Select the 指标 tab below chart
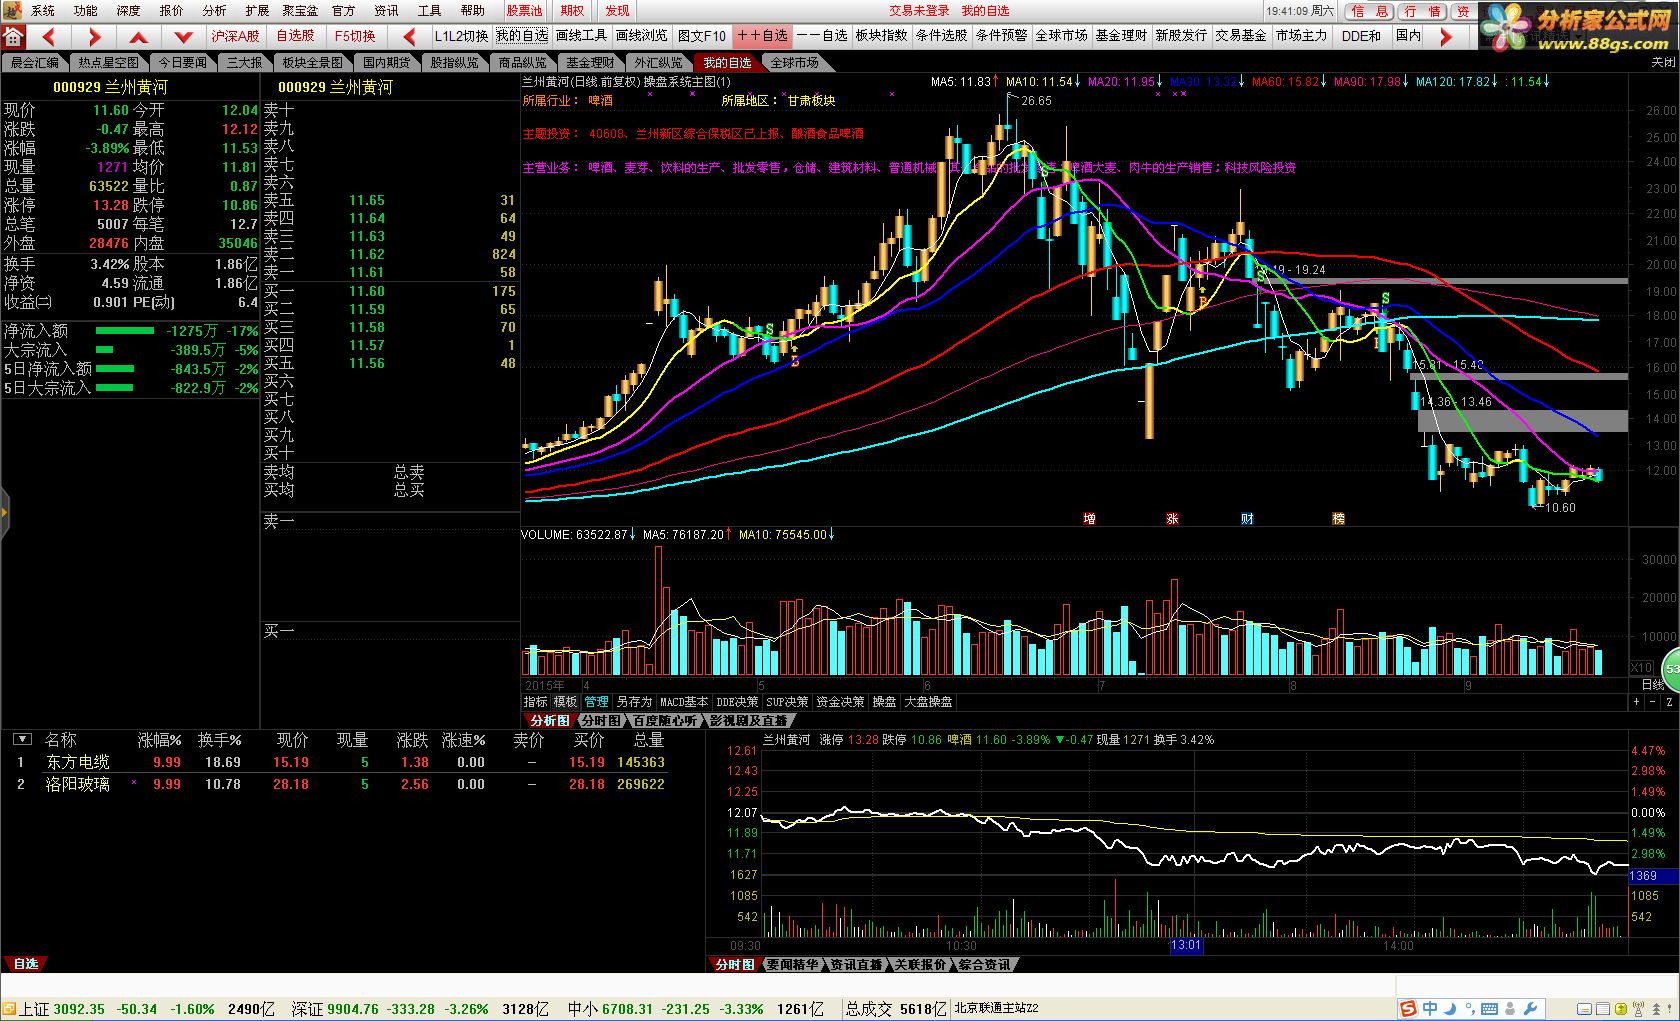 pyautogui.click(x=536, y=702)
